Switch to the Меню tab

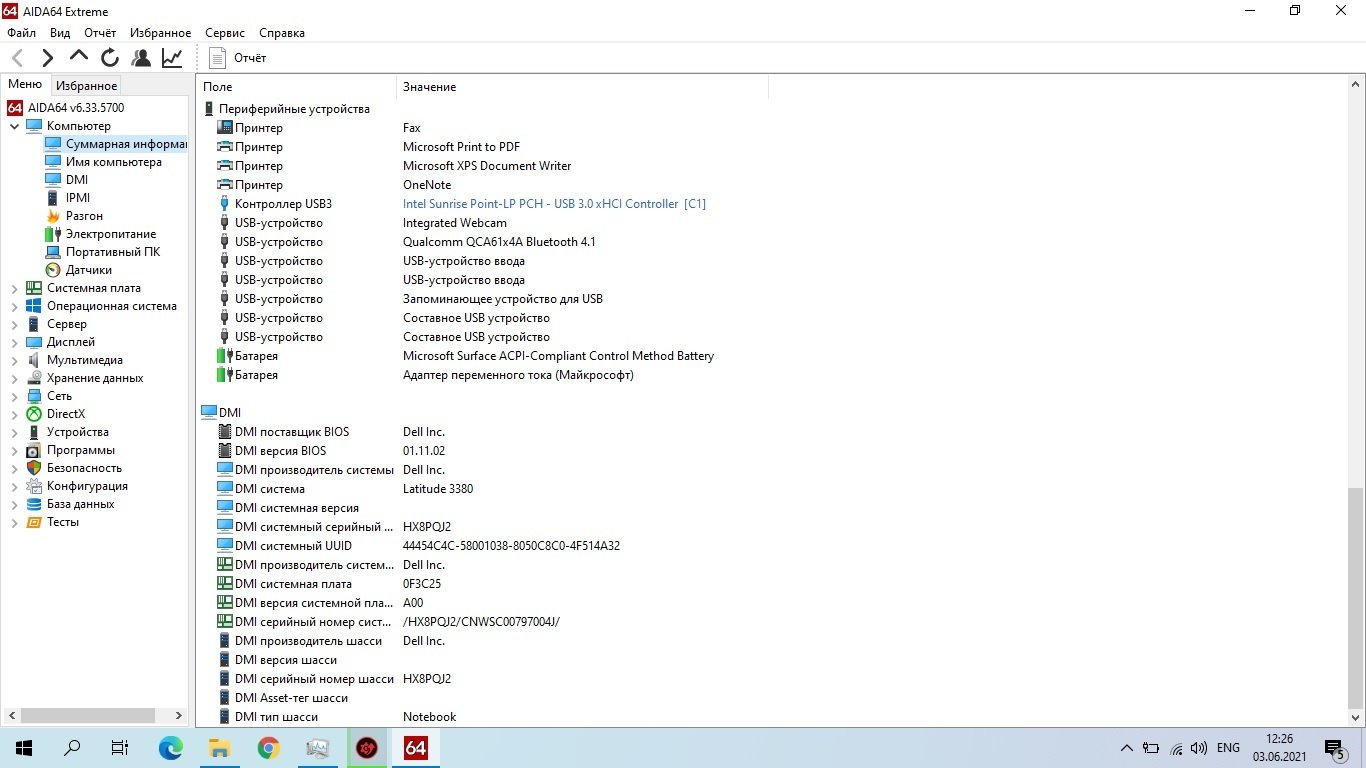[25, 84]
